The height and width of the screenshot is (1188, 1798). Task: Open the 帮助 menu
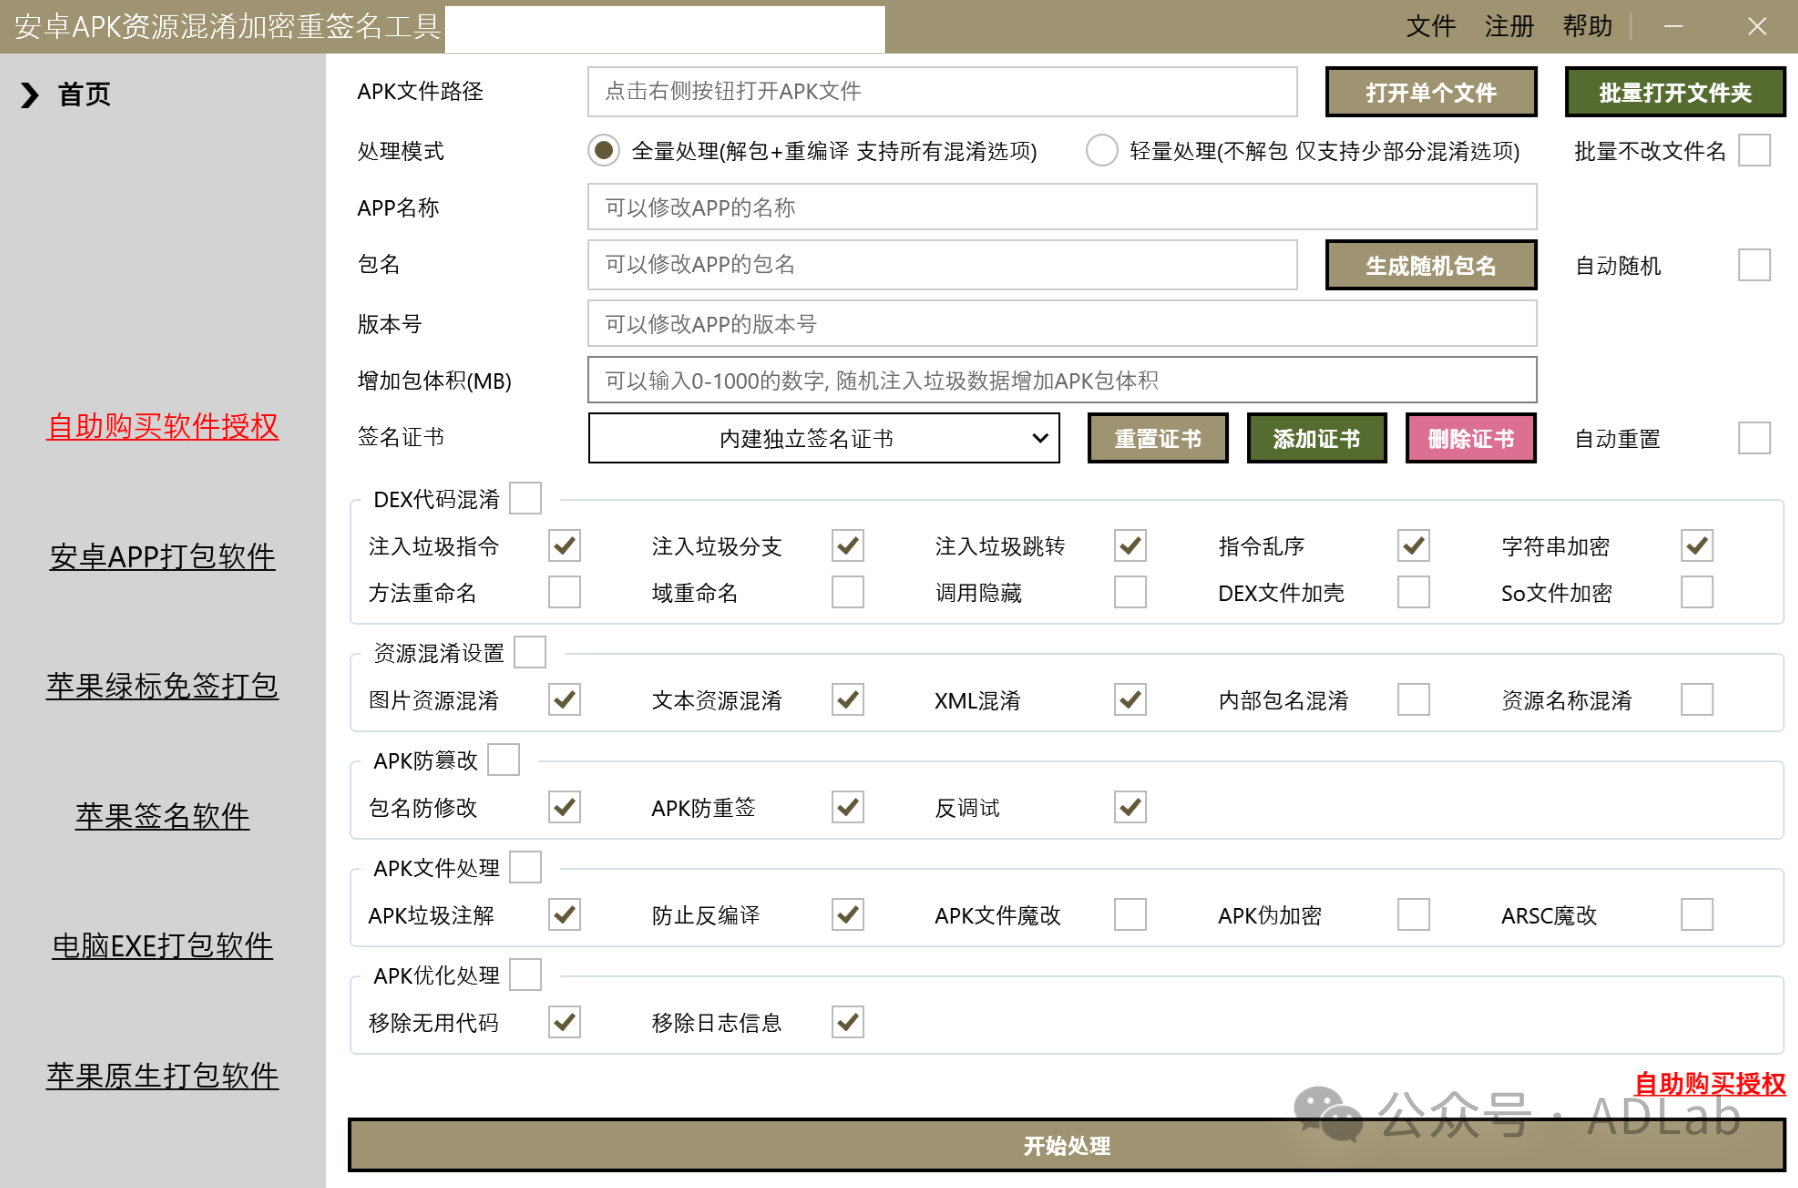(1587, 26)
